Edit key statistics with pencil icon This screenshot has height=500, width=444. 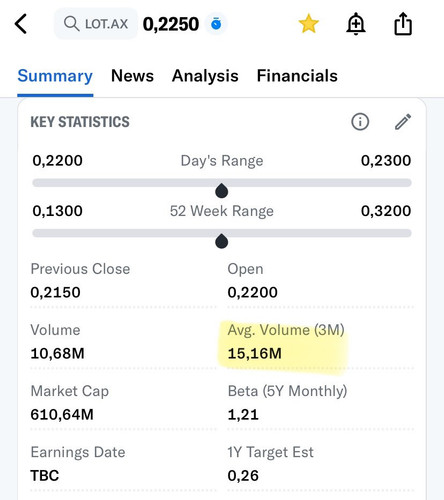pyautogui.click(x=403, y=122)
